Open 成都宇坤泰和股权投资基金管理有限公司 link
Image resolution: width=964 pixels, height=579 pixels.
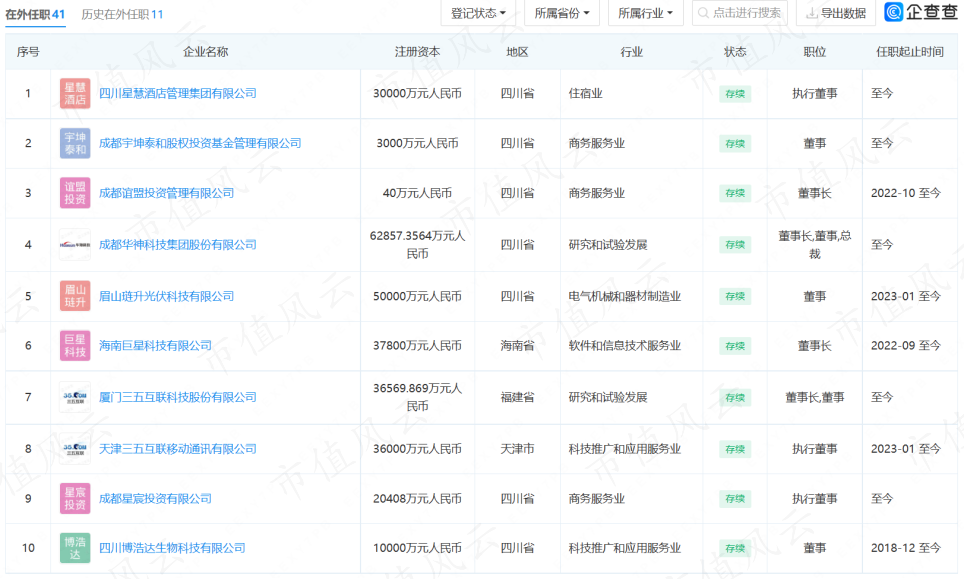pyautogui.click(x=200, y=143)
